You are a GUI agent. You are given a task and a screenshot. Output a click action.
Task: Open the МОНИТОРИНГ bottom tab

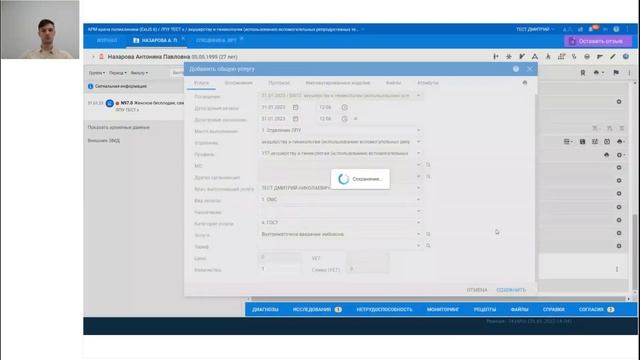[443, 309]
